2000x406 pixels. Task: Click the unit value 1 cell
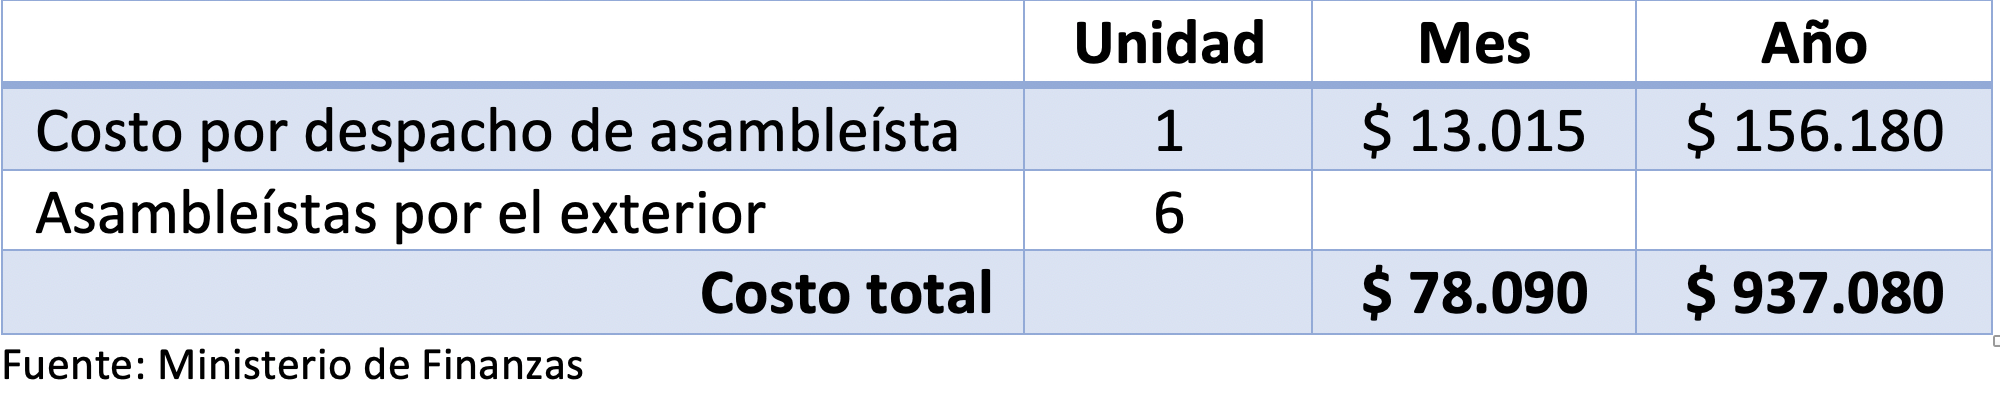click(1168, 131)
